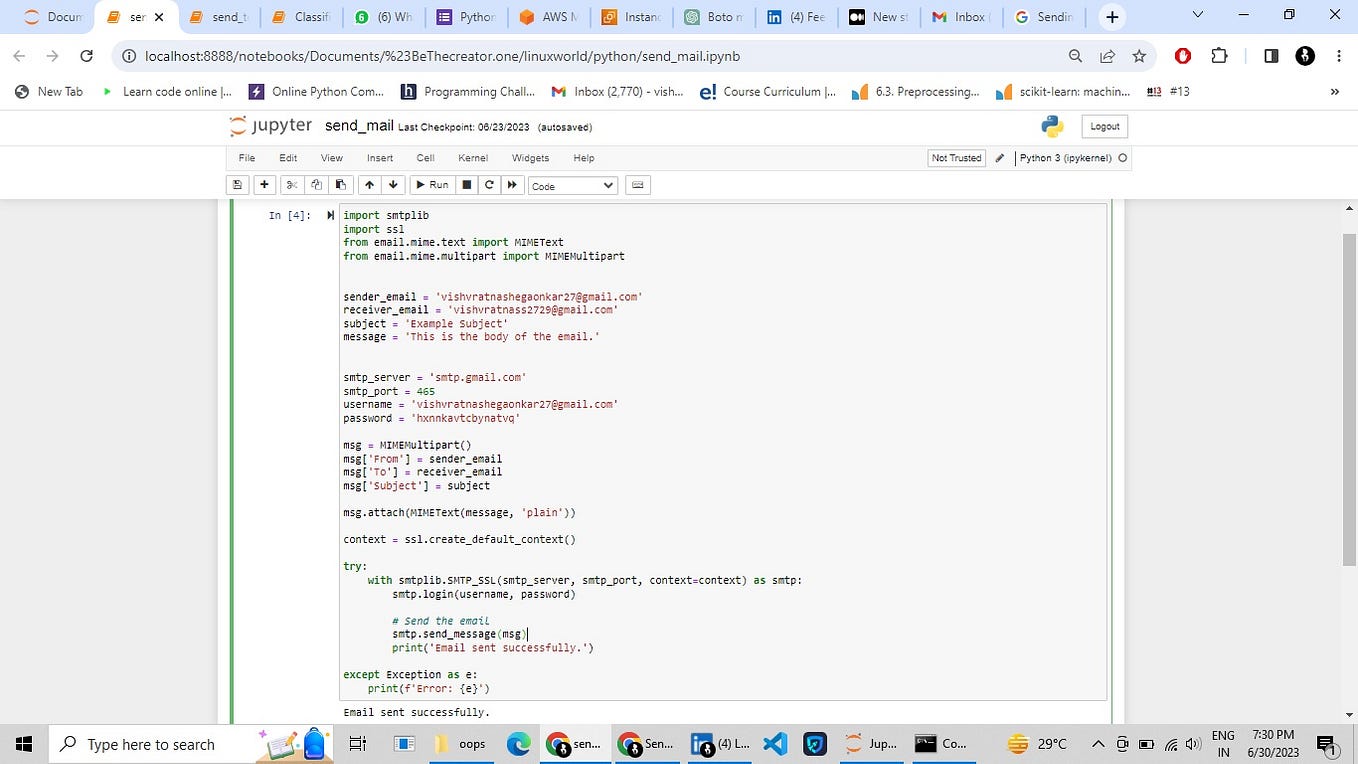Click the Logout button
The height and width of the screenshot is (764, 1358).
pos(1103,126)
